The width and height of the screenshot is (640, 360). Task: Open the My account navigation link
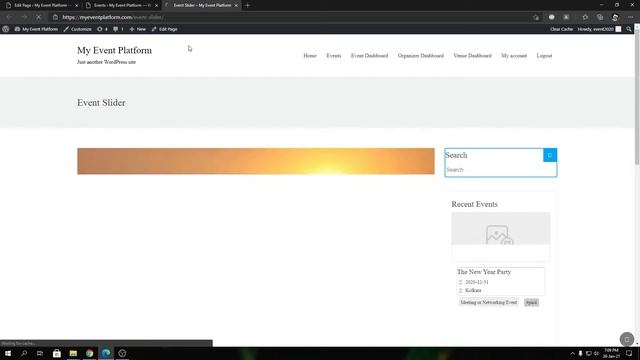[x=514, y=56]
